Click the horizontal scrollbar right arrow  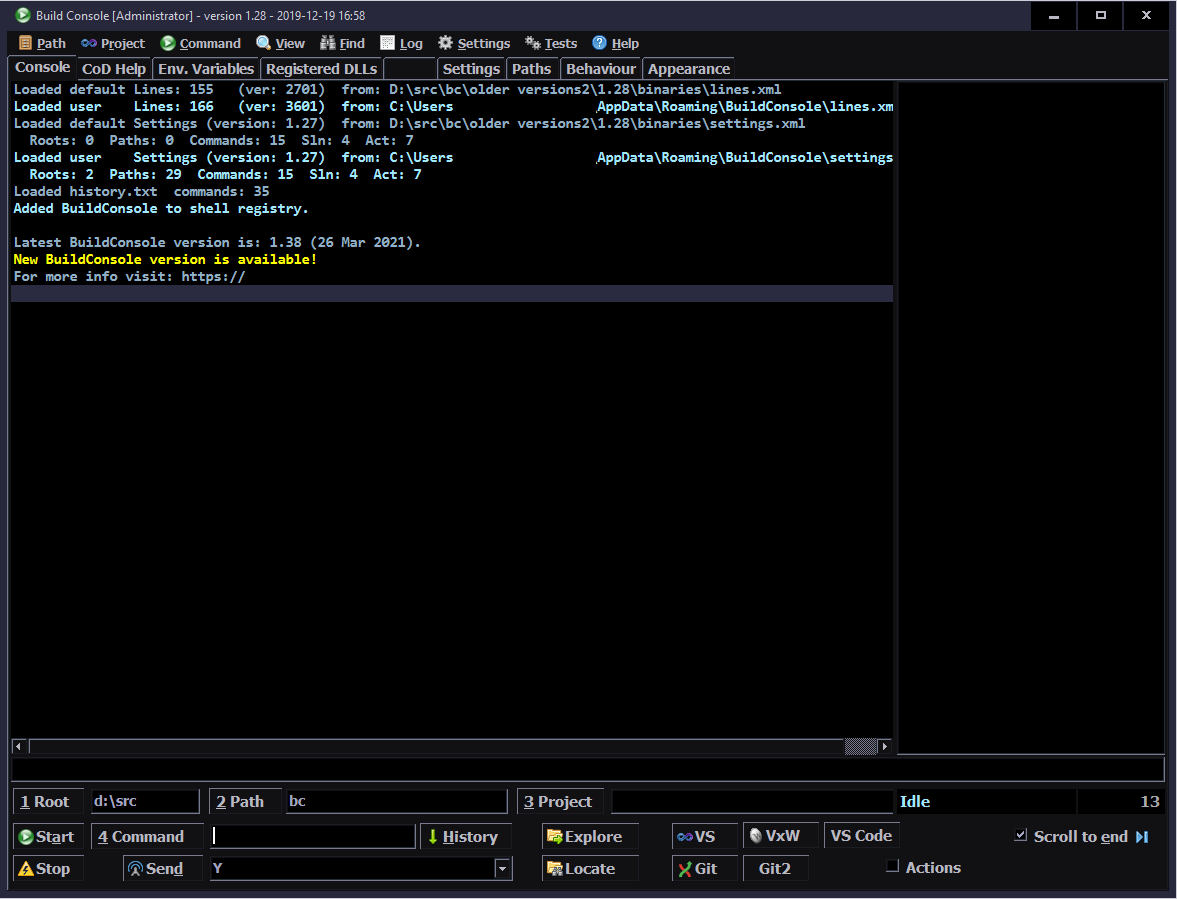884,746
